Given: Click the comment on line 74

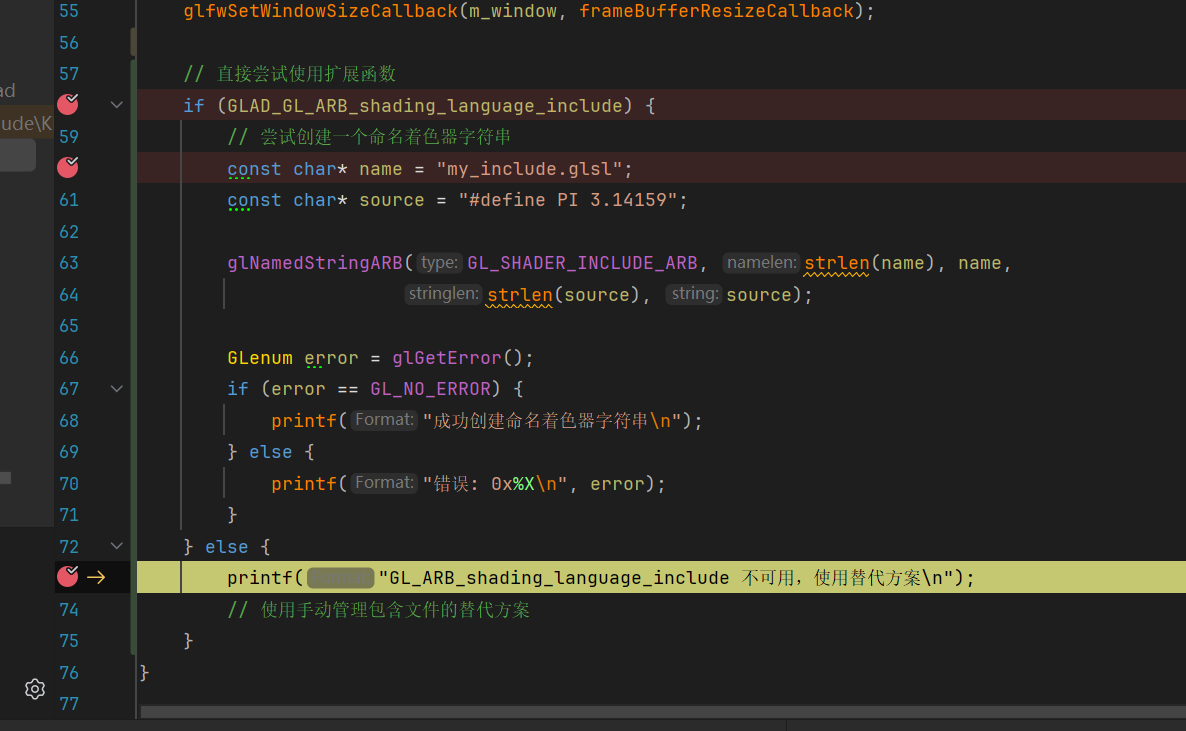Looking at the screenshot, I should pyautogui.click(x=379, y=610).
